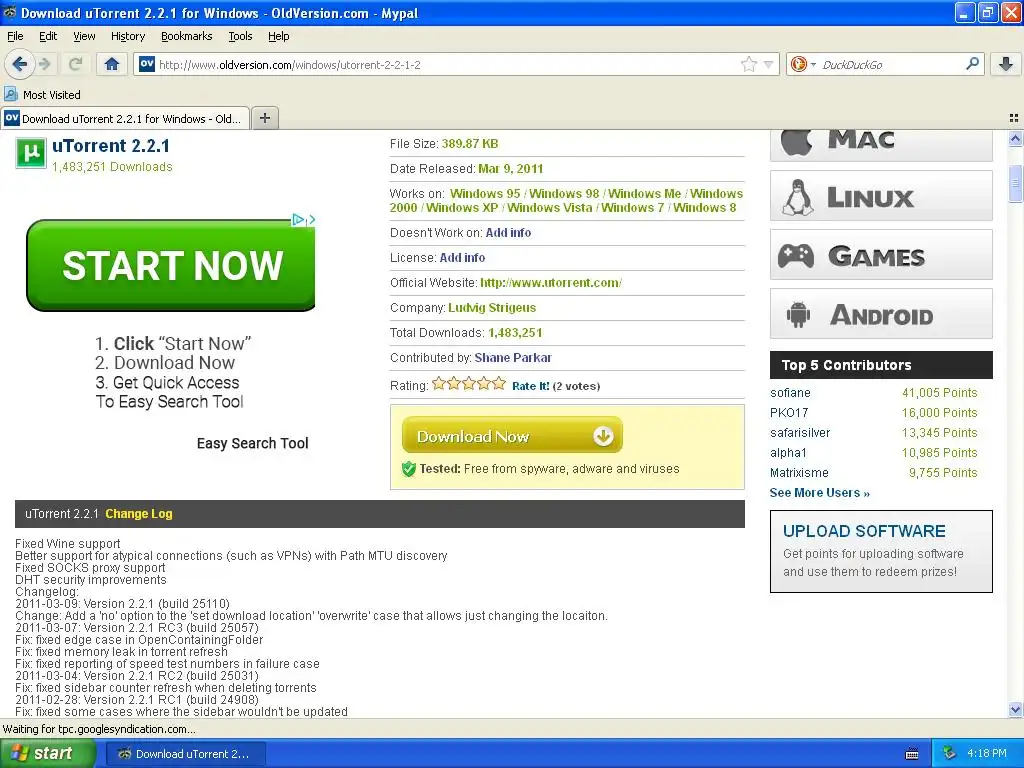This screenshot has height=768, width=1024.
Task: Open contributor Matrixisme's profile
Action: click(799, 473)
